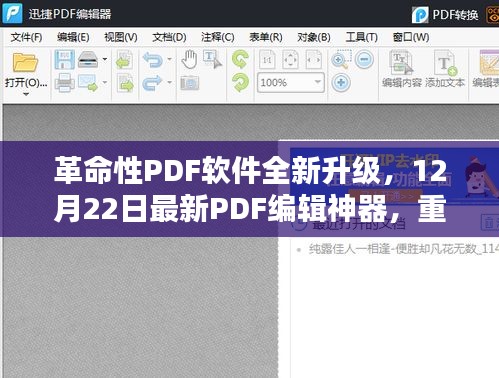Viewport: 499px width, 378px height.
Task: Rotate page clockwise (lower green arrow)
Action: point(240,82)
